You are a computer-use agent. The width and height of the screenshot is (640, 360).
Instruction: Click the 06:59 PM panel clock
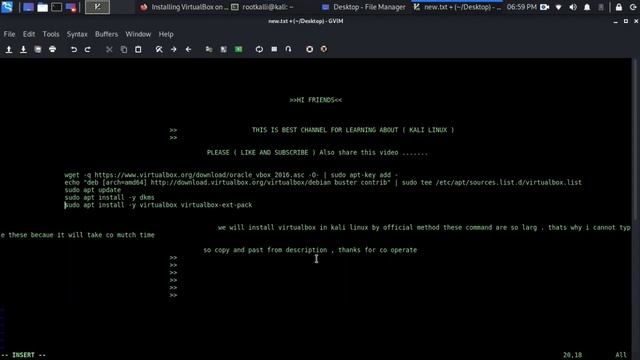tap(522, 7)
